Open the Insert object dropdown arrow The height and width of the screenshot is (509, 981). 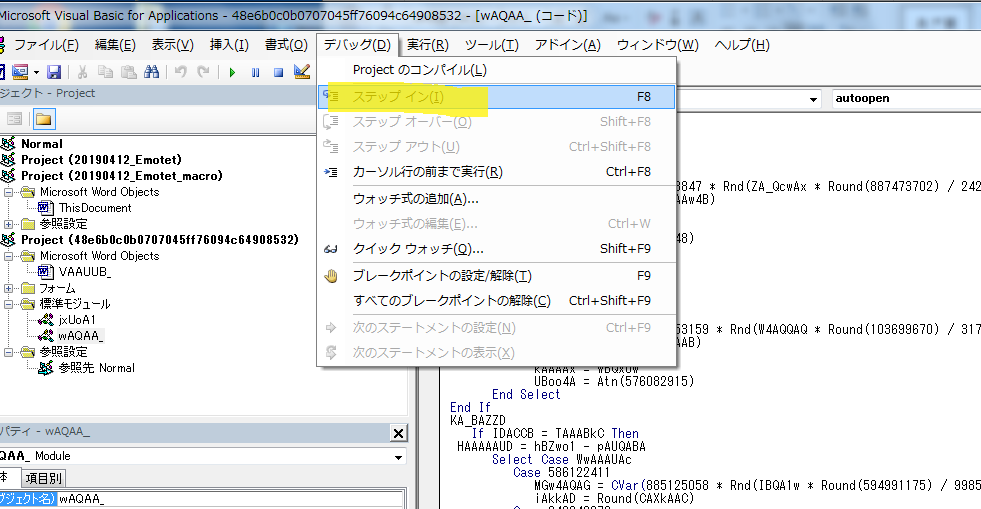point(36,73)
